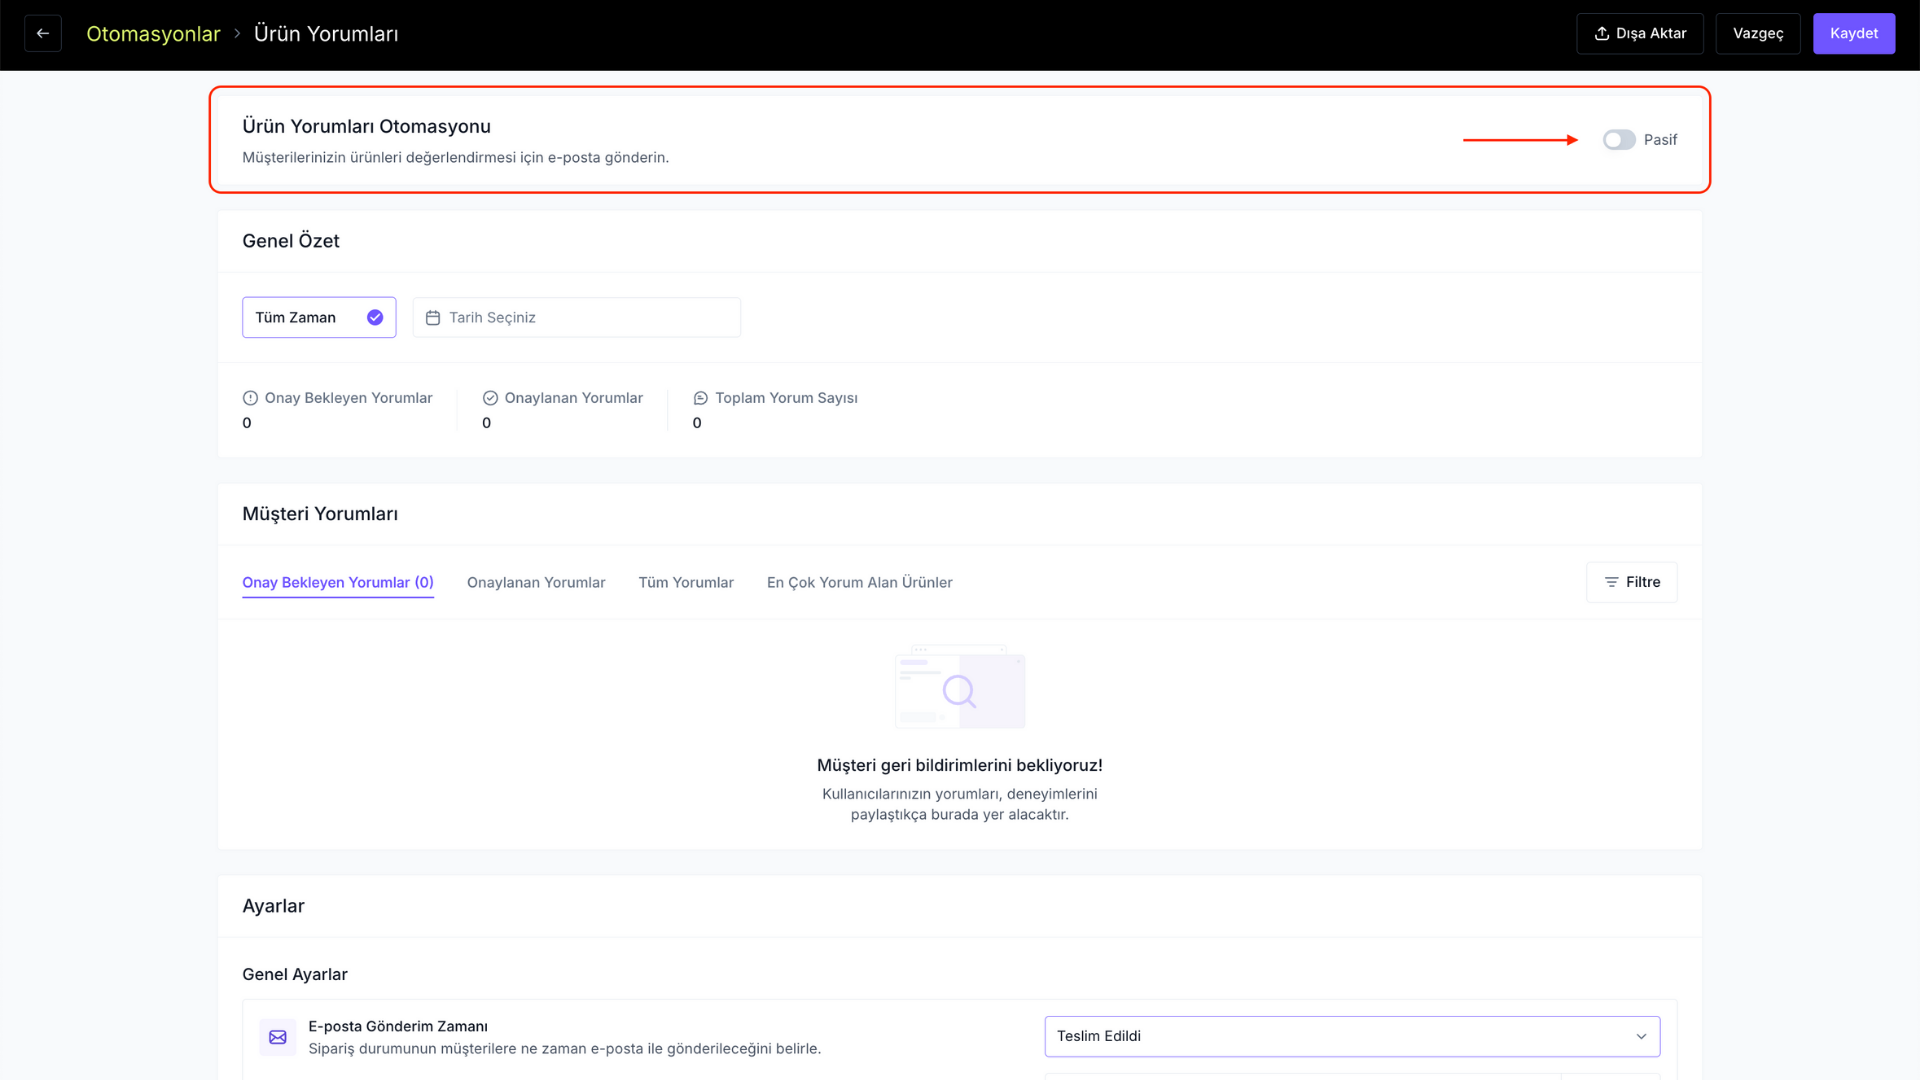The height and width of the screenshot is (1080, 1920).
Task: Toggle the Pasif automation switch
Action: (1619, 140)
